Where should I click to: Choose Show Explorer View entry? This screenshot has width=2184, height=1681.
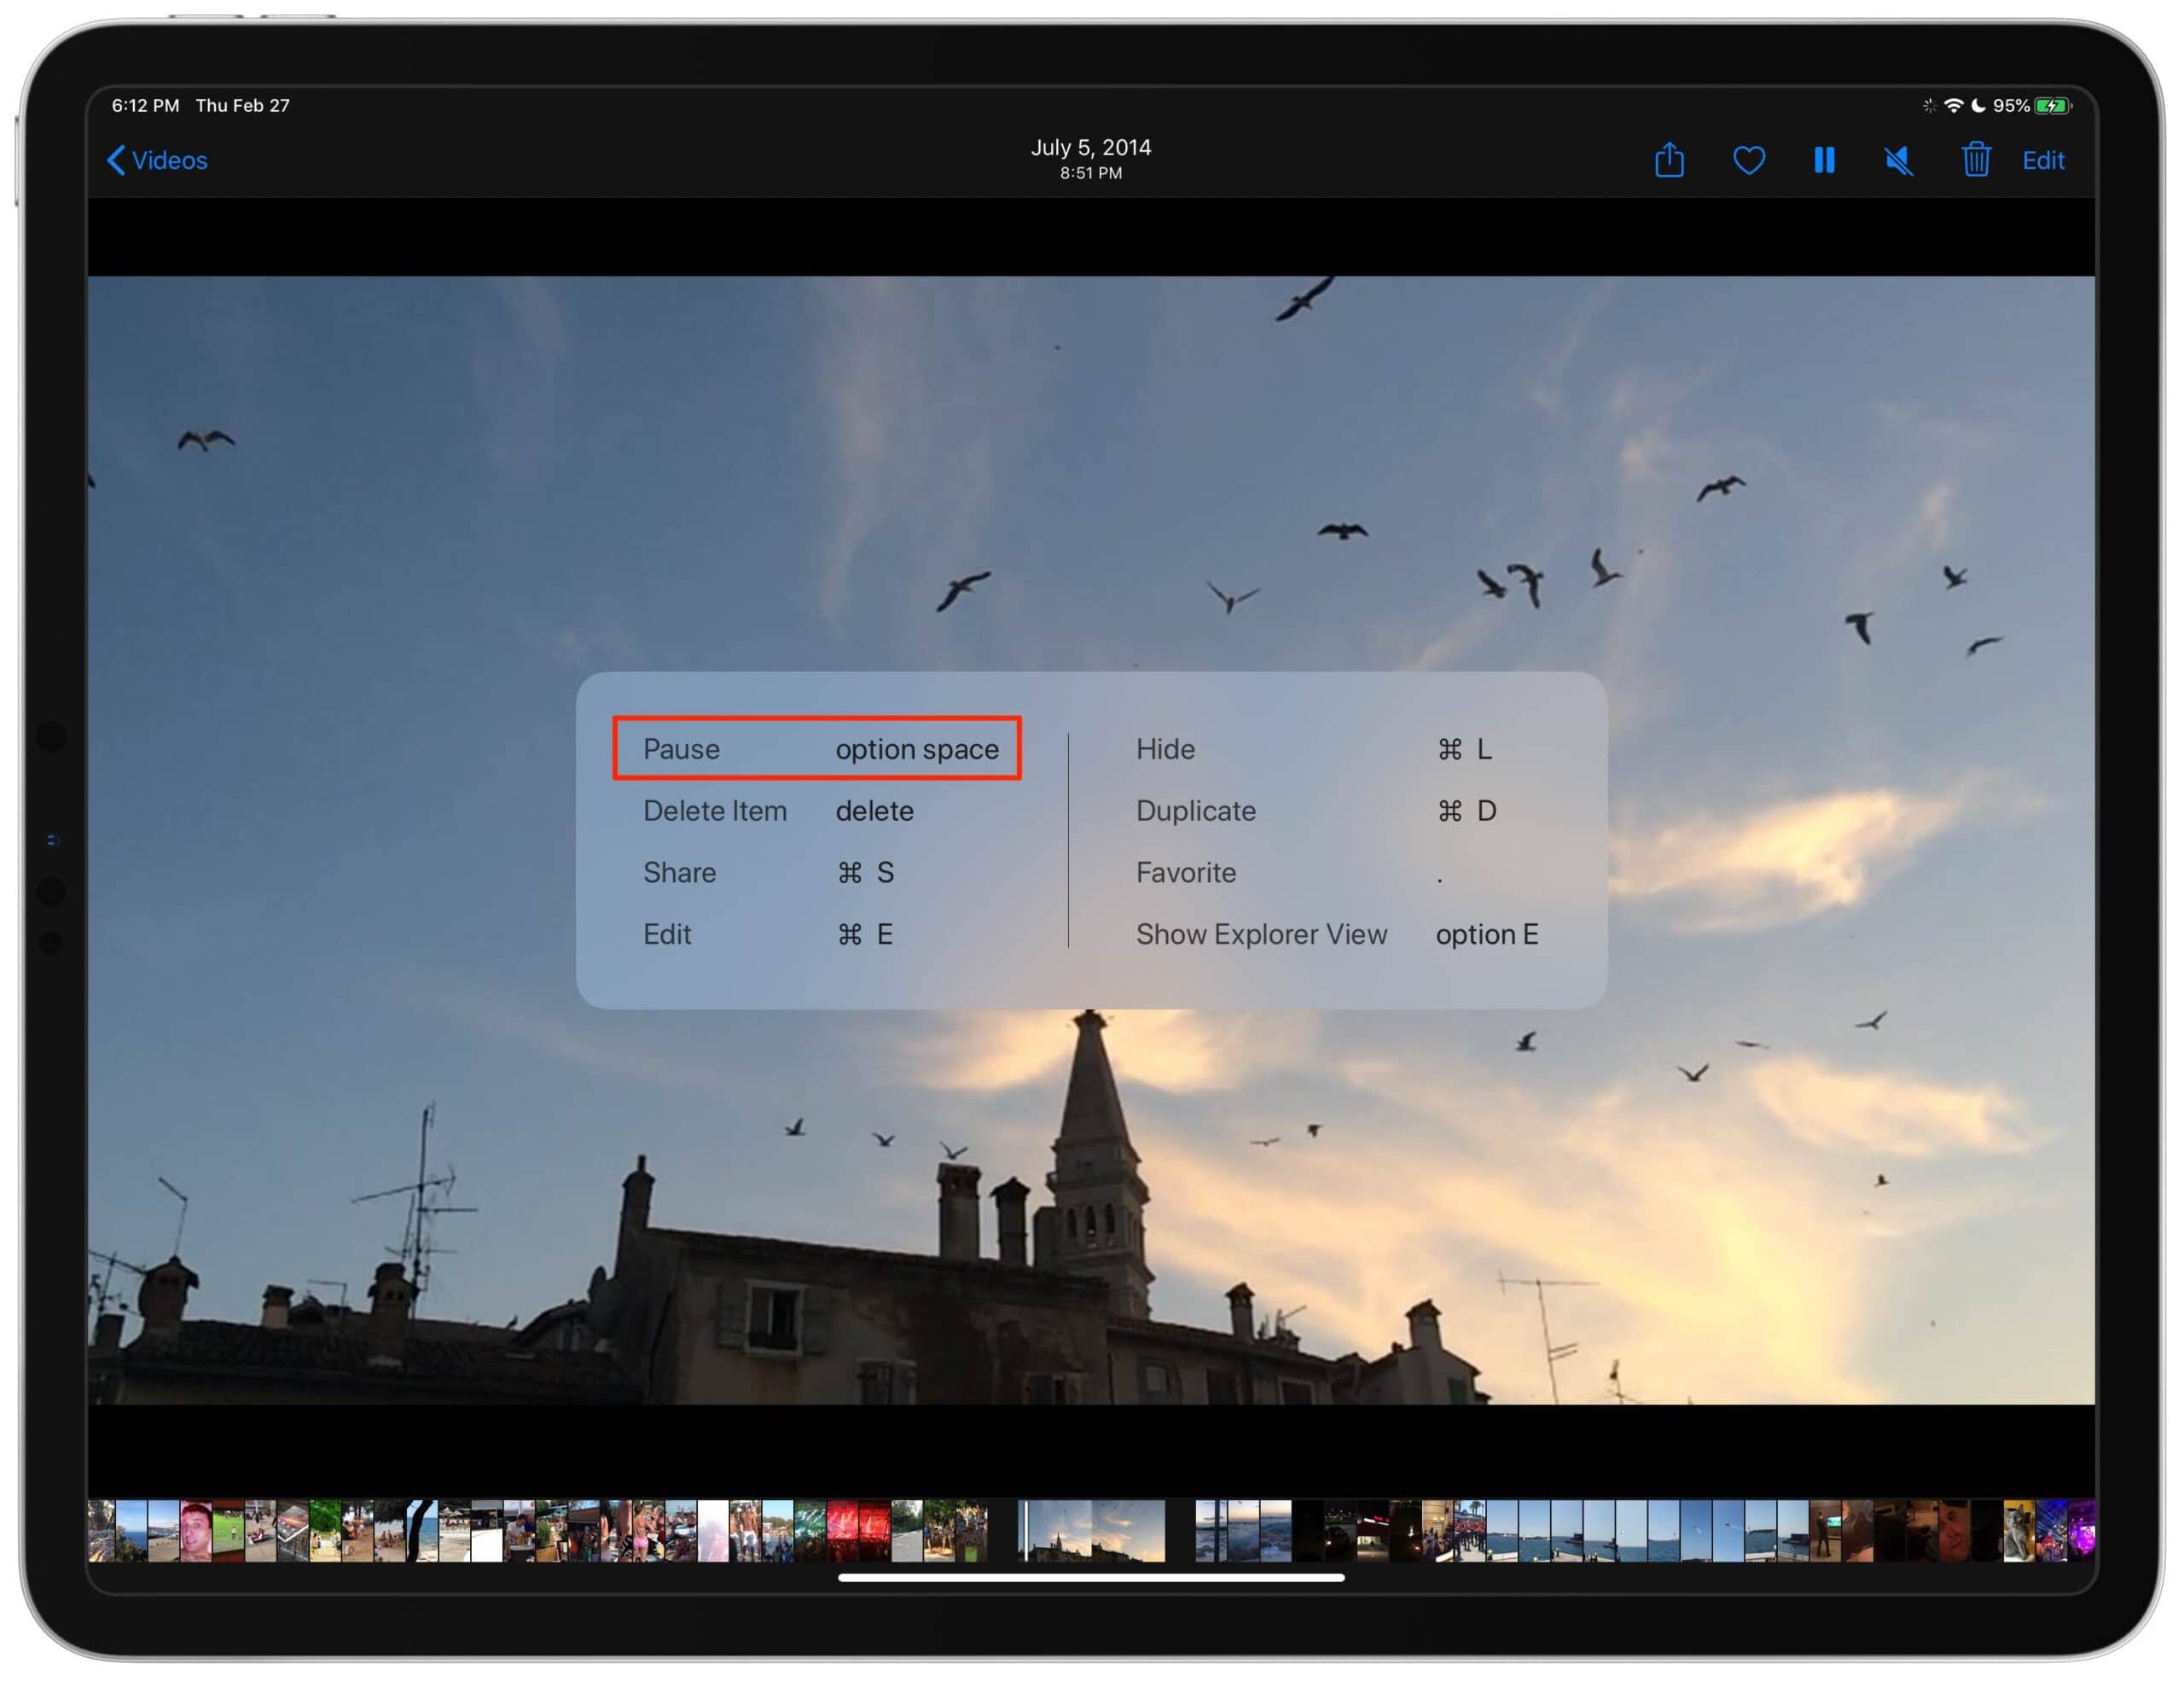pyautogui.click(x=1336, y=934)
